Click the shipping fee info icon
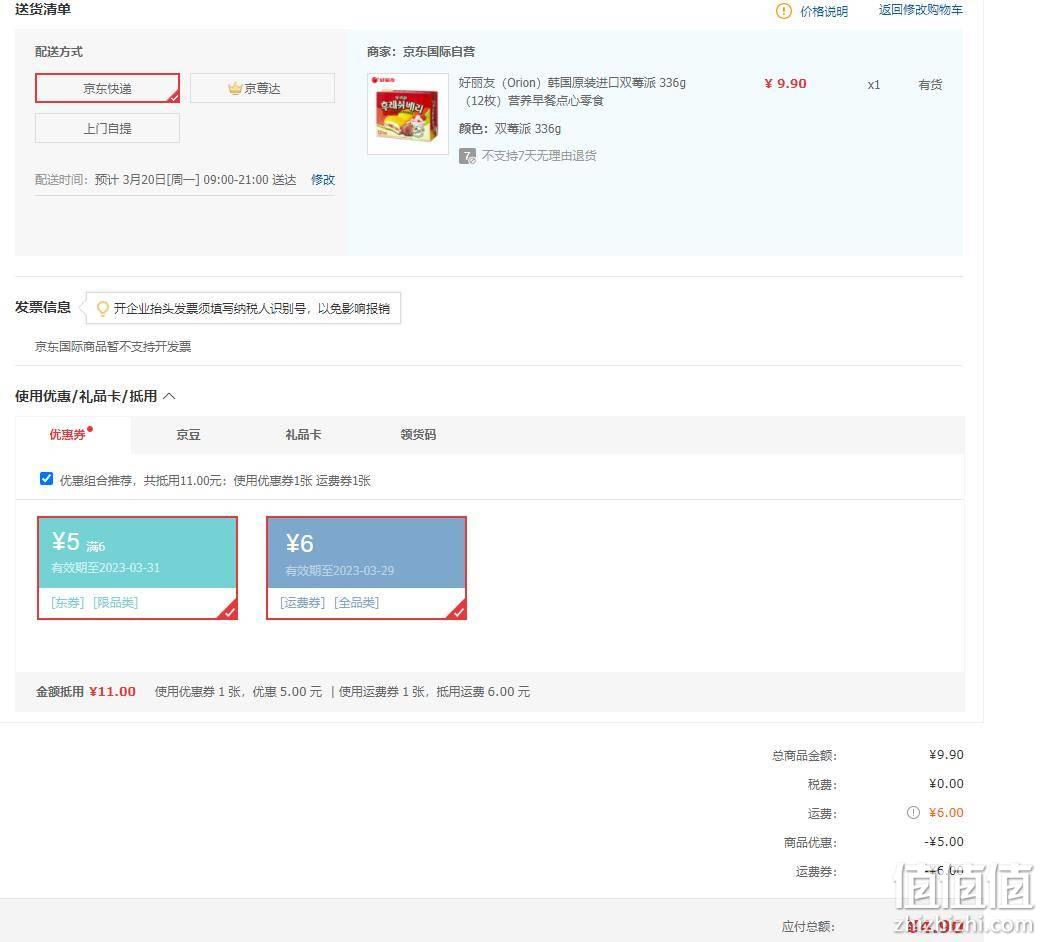This screenshot has width=1043, height=942. tap(913, 812)
